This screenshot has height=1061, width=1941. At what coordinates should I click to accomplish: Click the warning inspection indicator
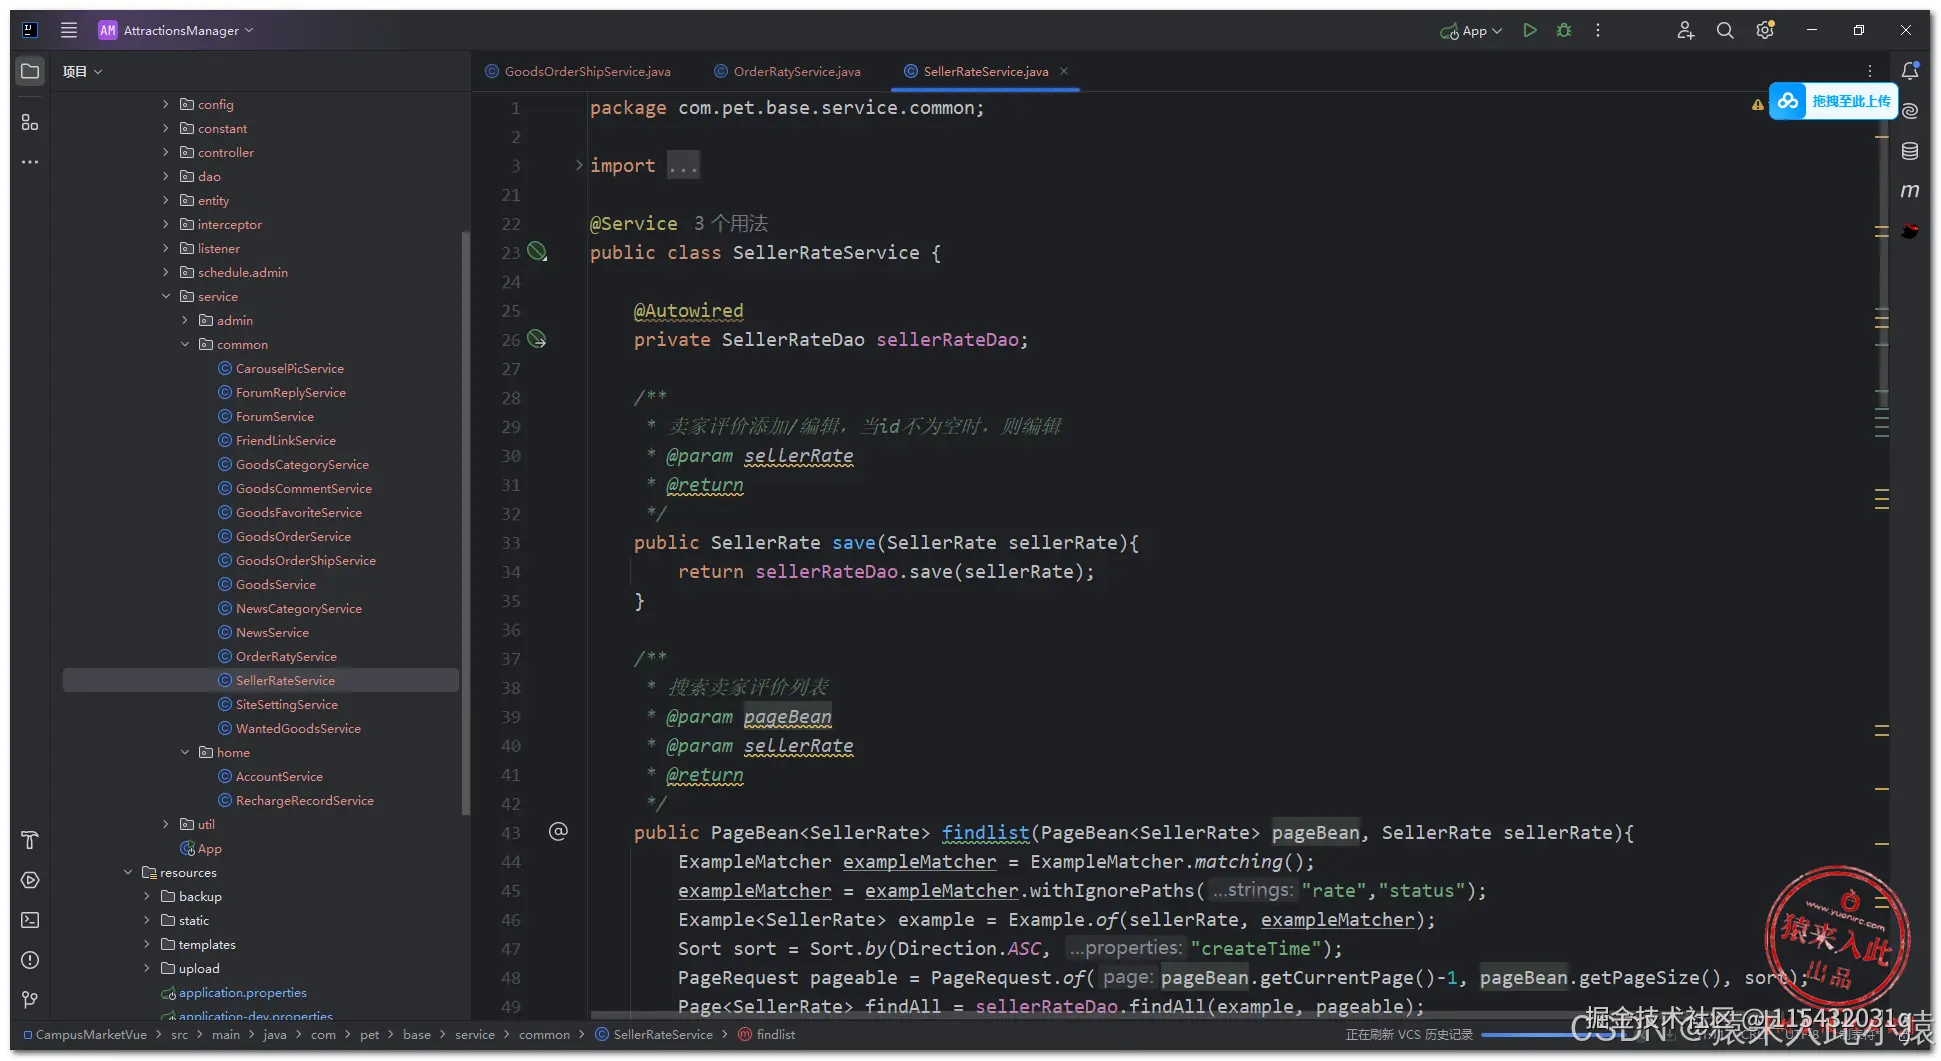coord(1757,104)
